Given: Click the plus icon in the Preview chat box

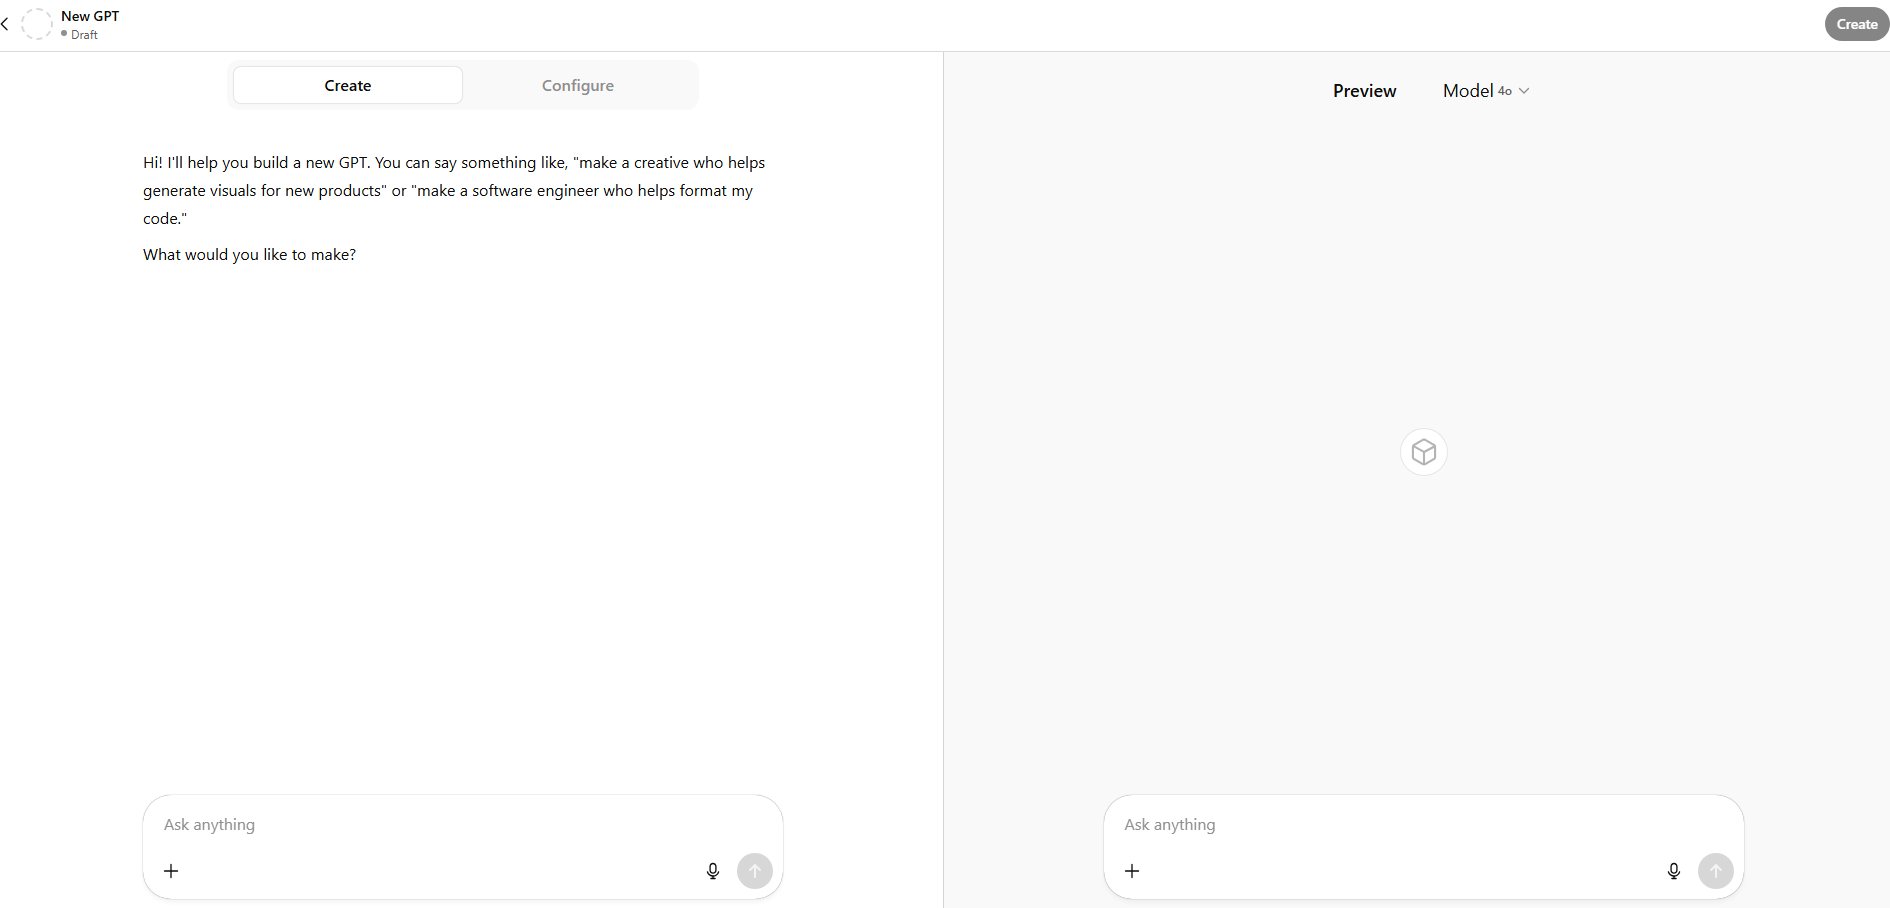Looking at the screenshot, I should coord(1132,871).
